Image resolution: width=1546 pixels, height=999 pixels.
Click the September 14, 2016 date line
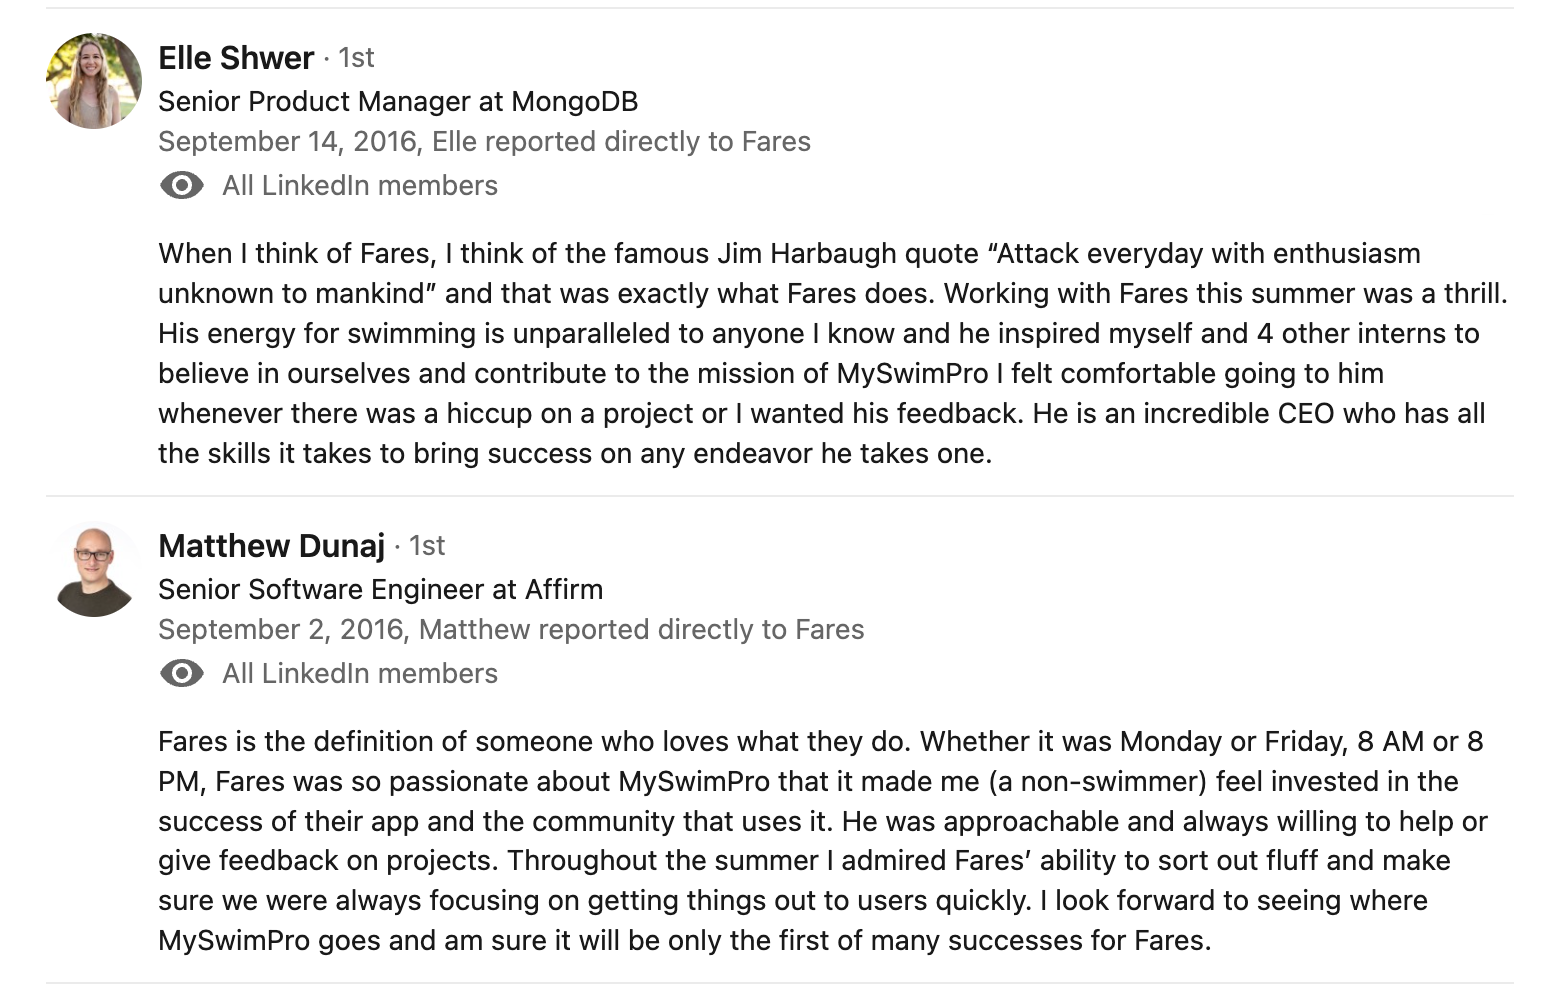pos(287,142)
